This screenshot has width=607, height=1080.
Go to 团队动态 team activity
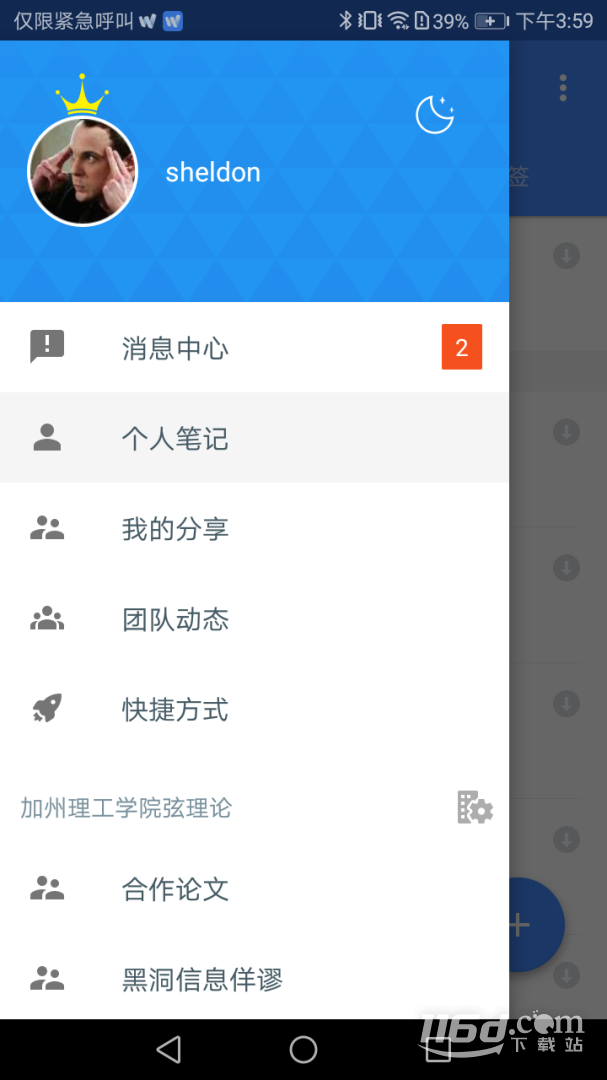(254, 619)
